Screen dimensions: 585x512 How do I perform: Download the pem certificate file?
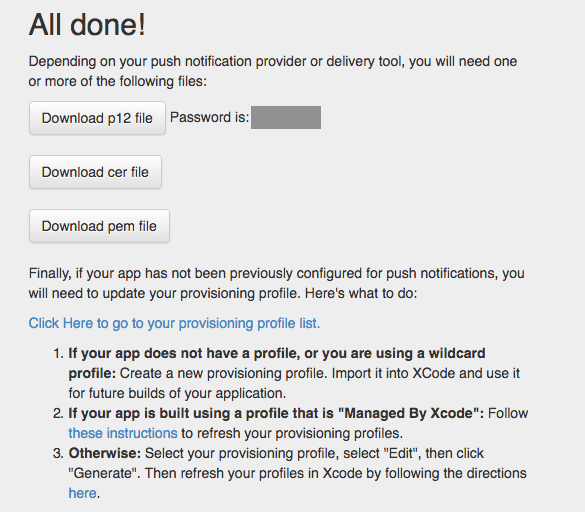click(99, 226)
